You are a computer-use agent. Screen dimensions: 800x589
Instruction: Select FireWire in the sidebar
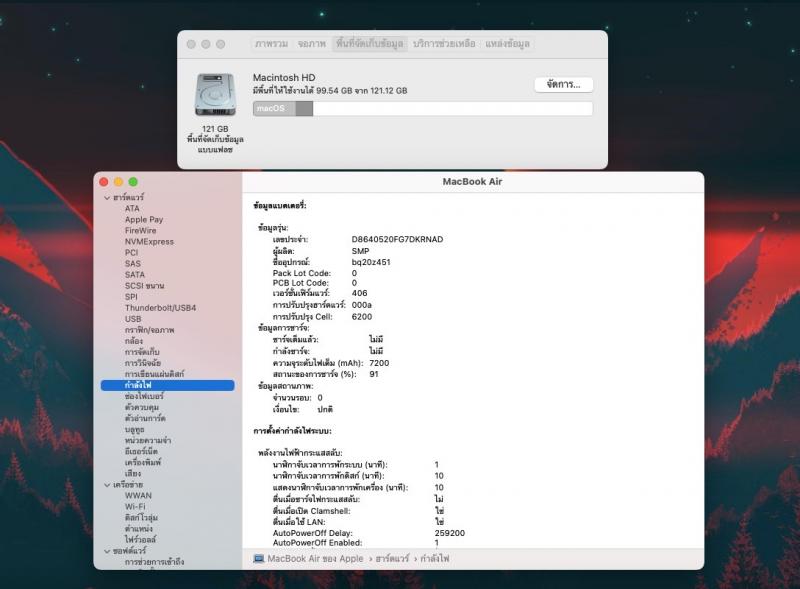(141, 231)
